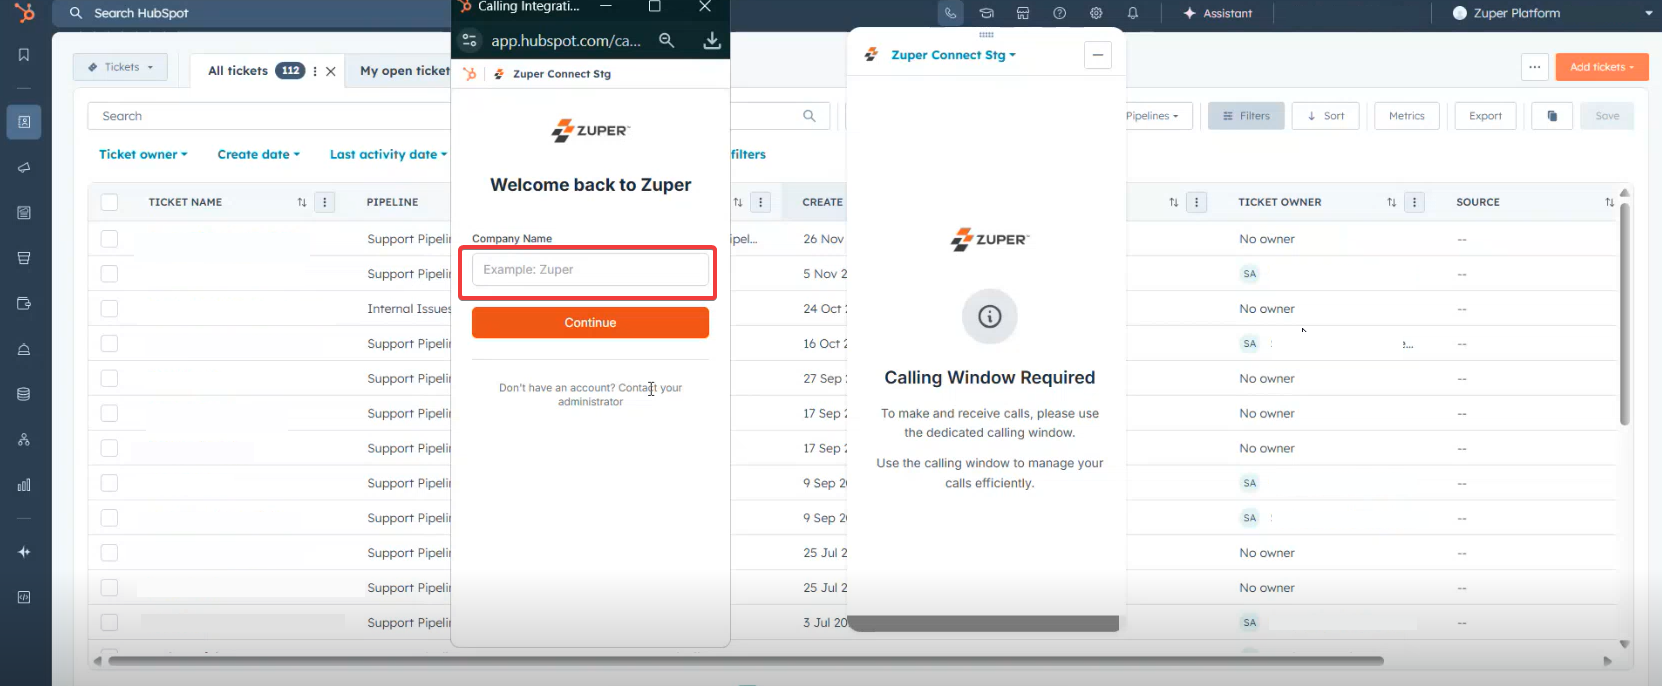Click the Metrics button
Screen dimensions: 1662x686
coord(1407,116)
